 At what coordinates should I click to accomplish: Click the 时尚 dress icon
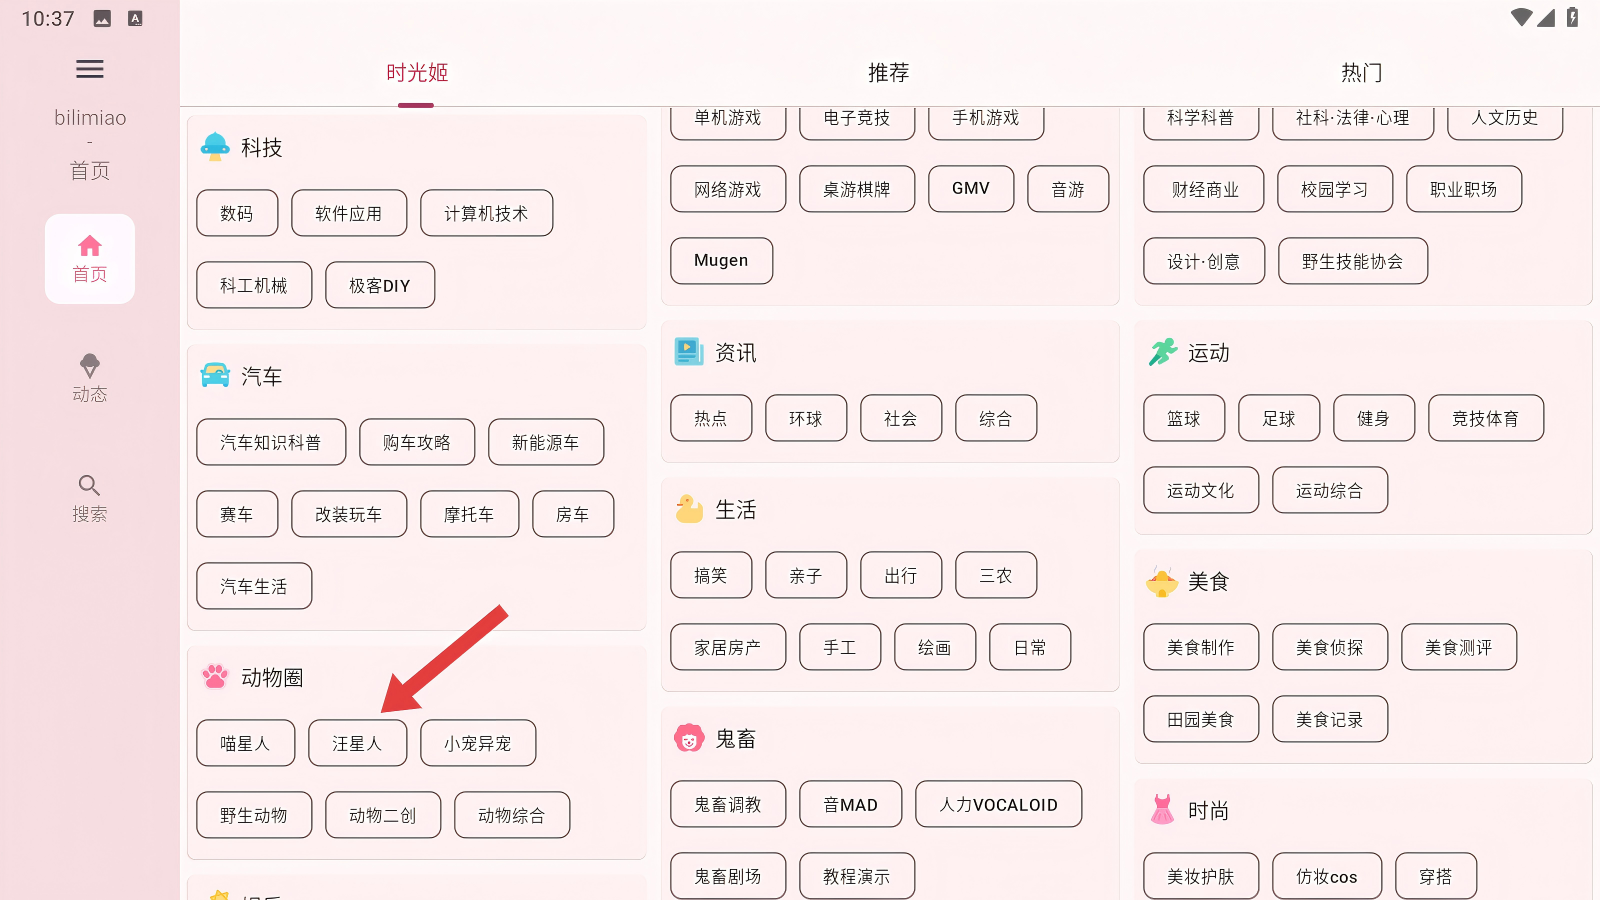tap(1162, 810)
